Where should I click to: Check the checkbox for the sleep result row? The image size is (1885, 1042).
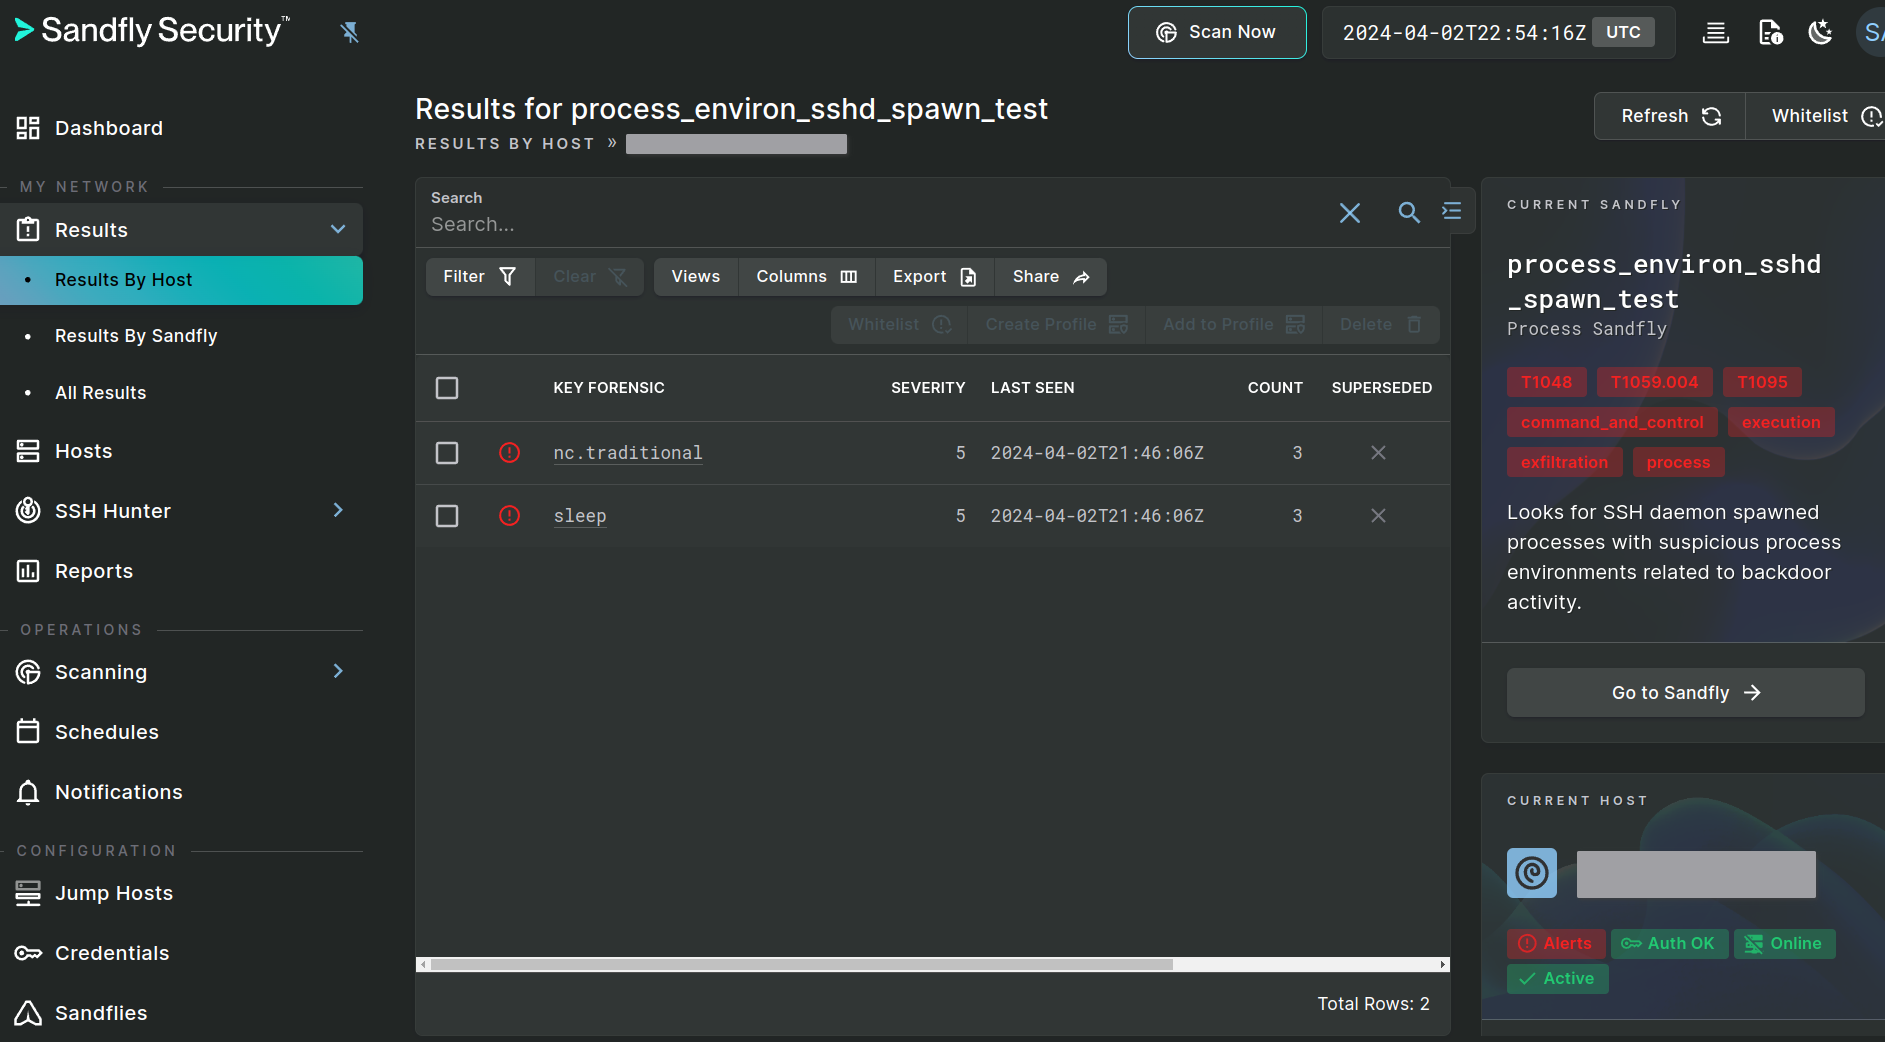pos(446,516)
